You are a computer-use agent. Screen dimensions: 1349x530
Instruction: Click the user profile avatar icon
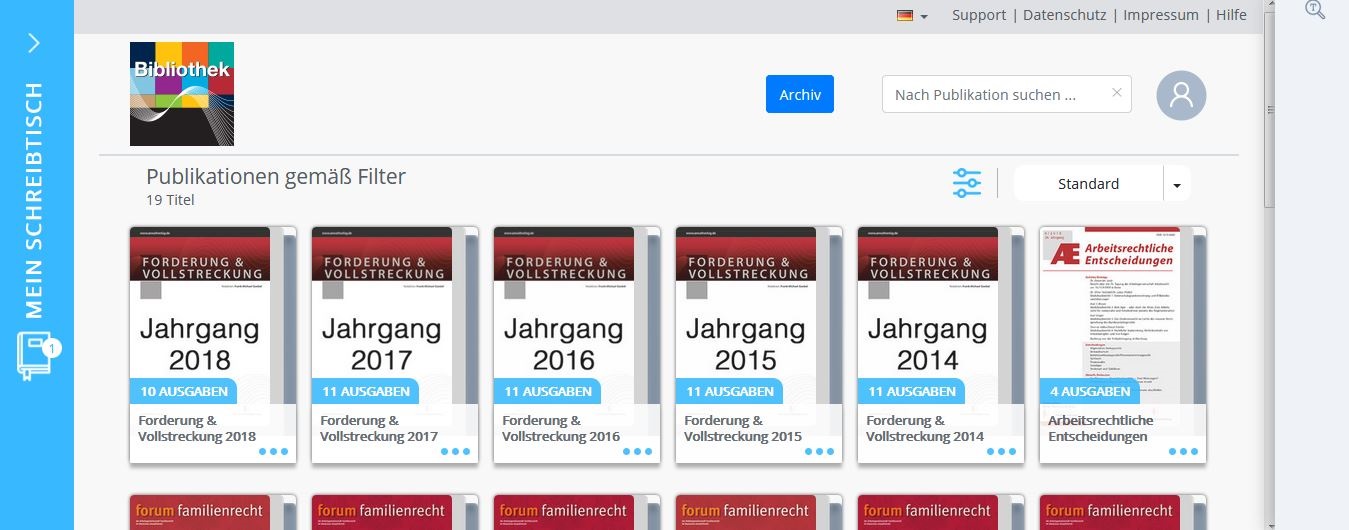pos(1181,95)
